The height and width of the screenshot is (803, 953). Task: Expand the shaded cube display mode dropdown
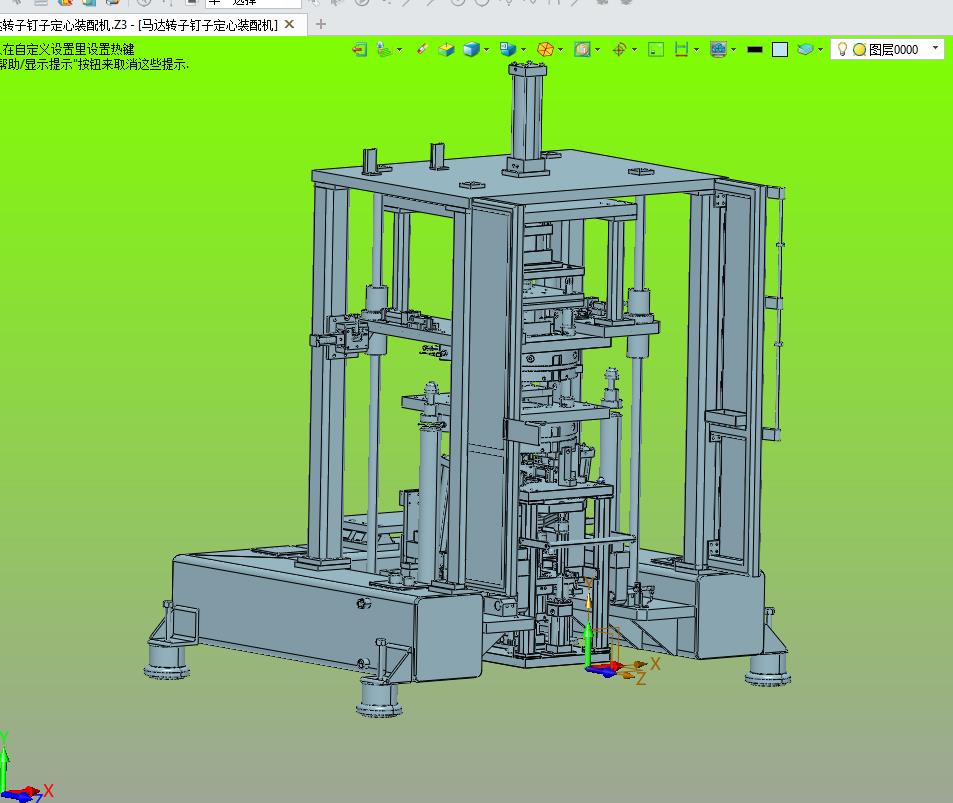(x=486, y=50)
